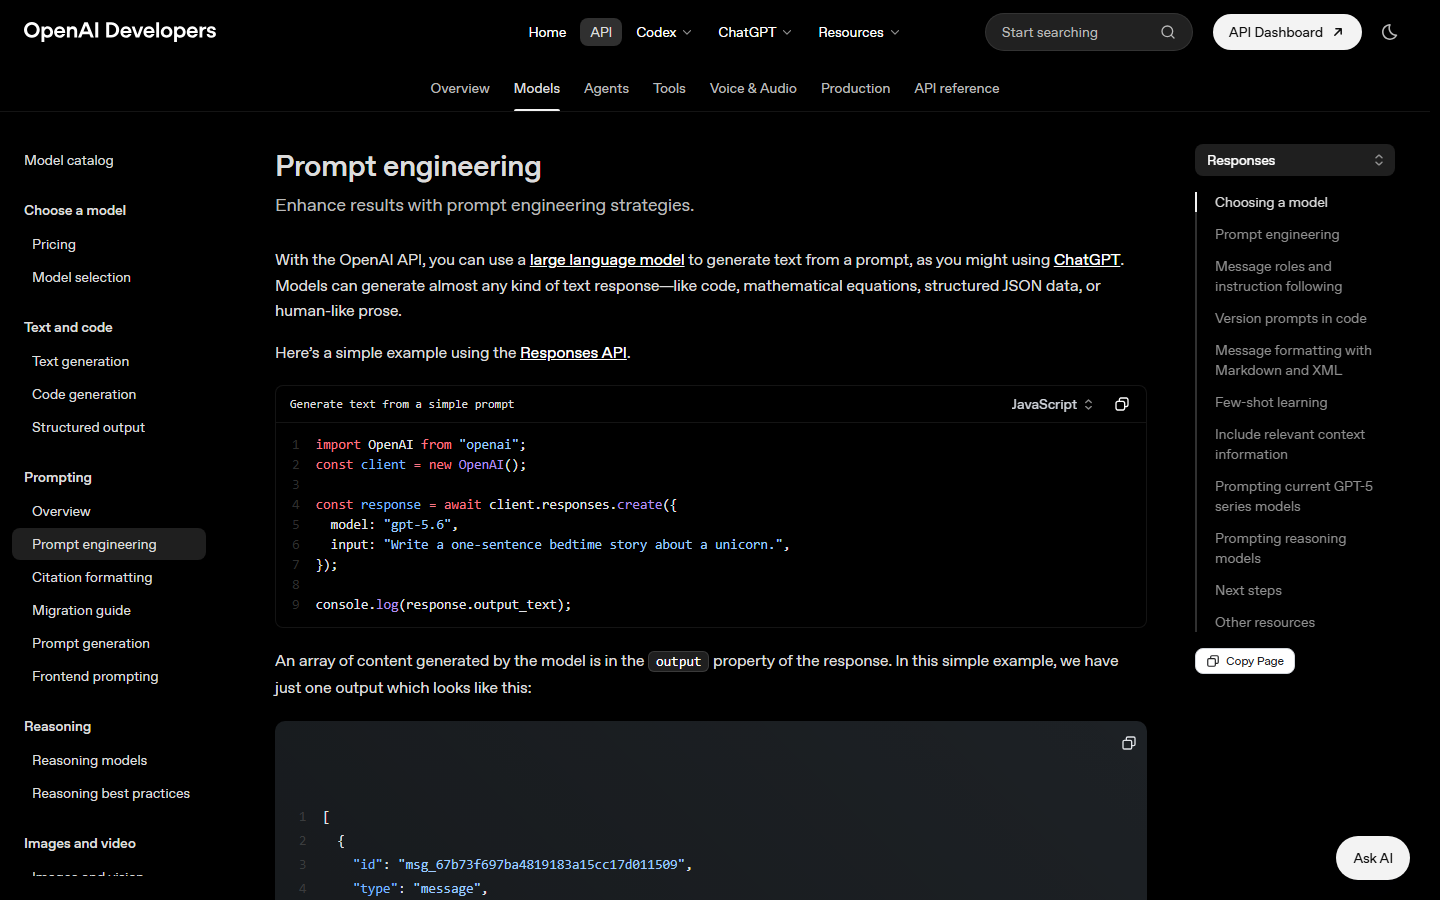Go to Model selection page
This screenshot has height=900, width=1440.
[81, 277]
